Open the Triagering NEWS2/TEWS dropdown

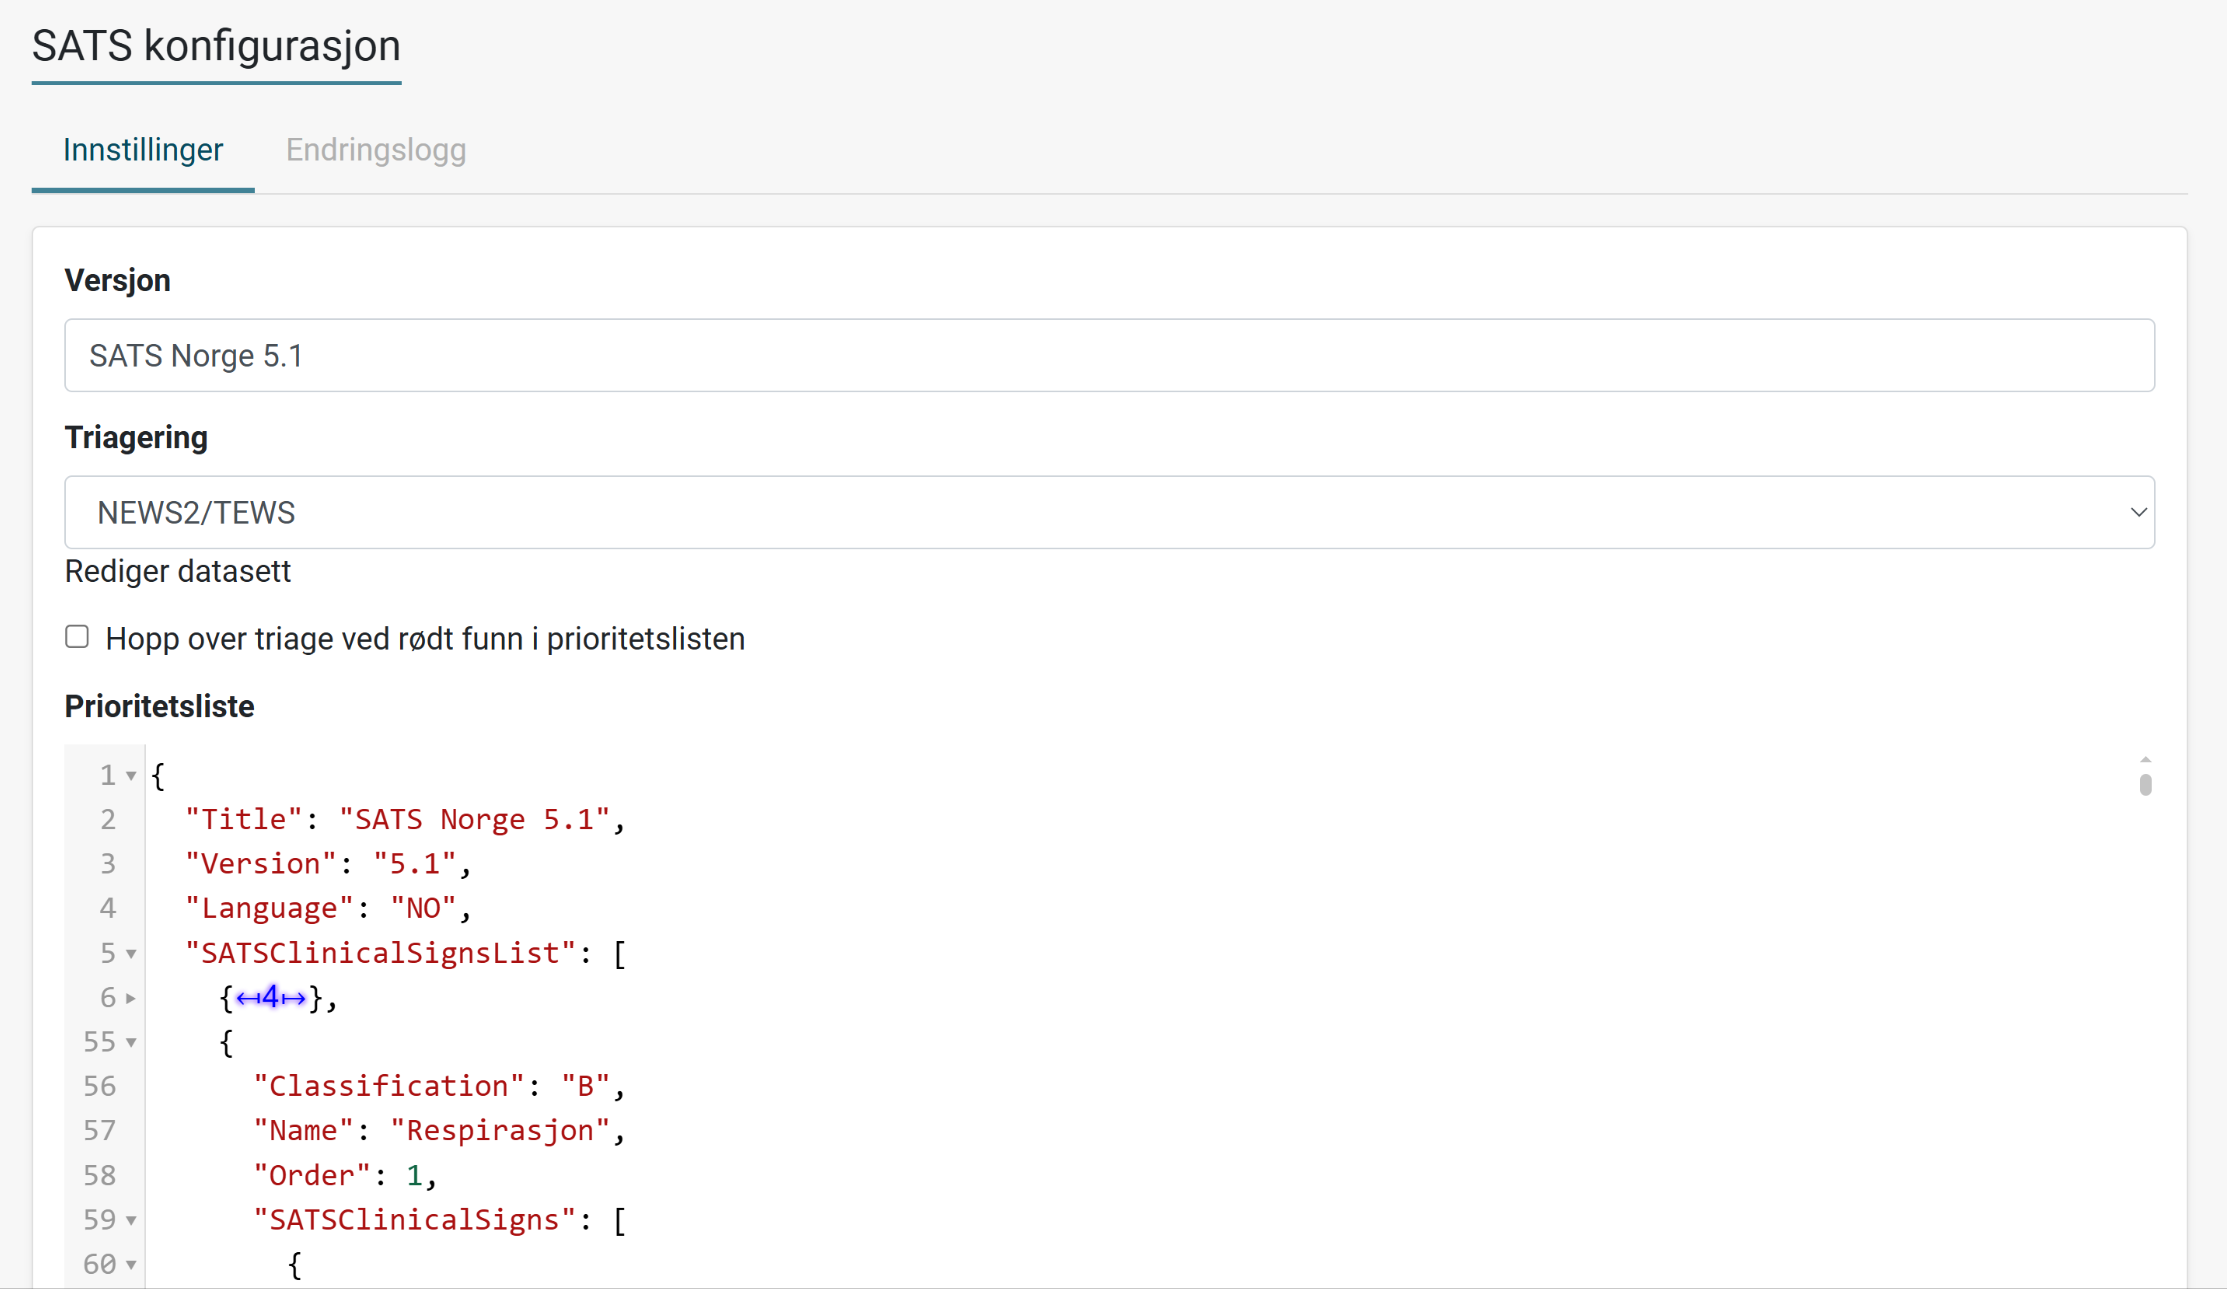(x=1108, y=513)
